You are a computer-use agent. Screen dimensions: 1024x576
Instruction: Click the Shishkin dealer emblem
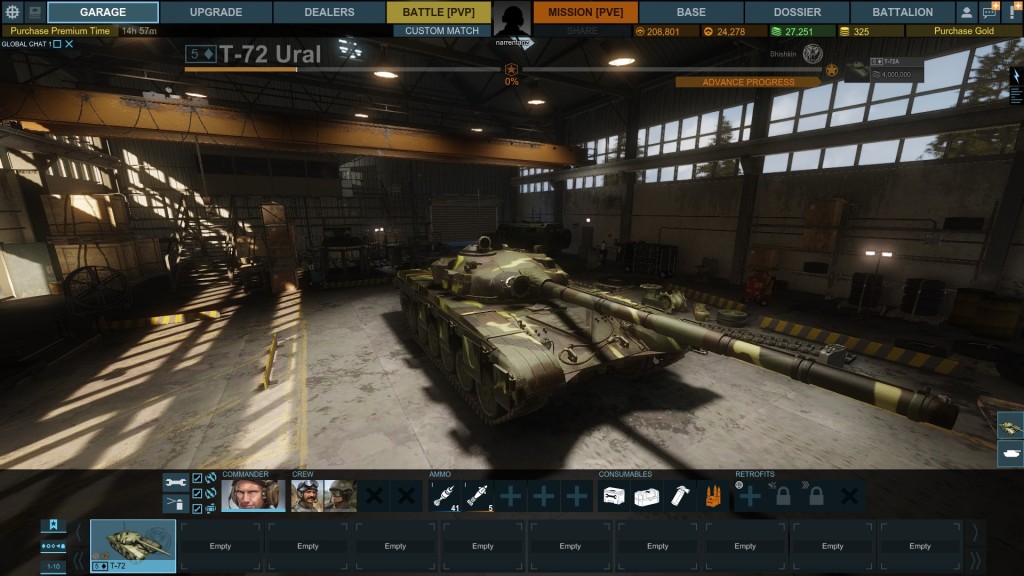812,54
